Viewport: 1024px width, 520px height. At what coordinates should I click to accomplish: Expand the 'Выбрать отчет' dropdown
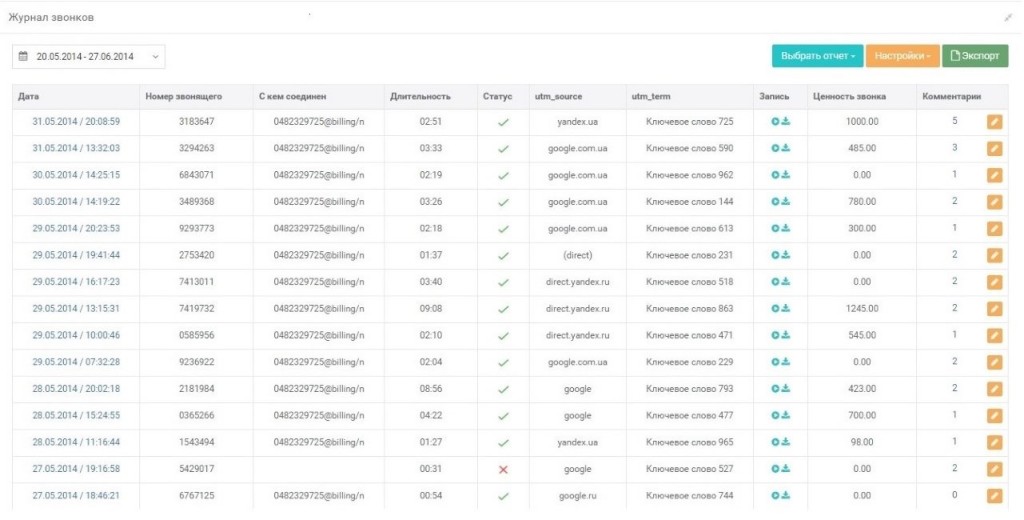817,57
